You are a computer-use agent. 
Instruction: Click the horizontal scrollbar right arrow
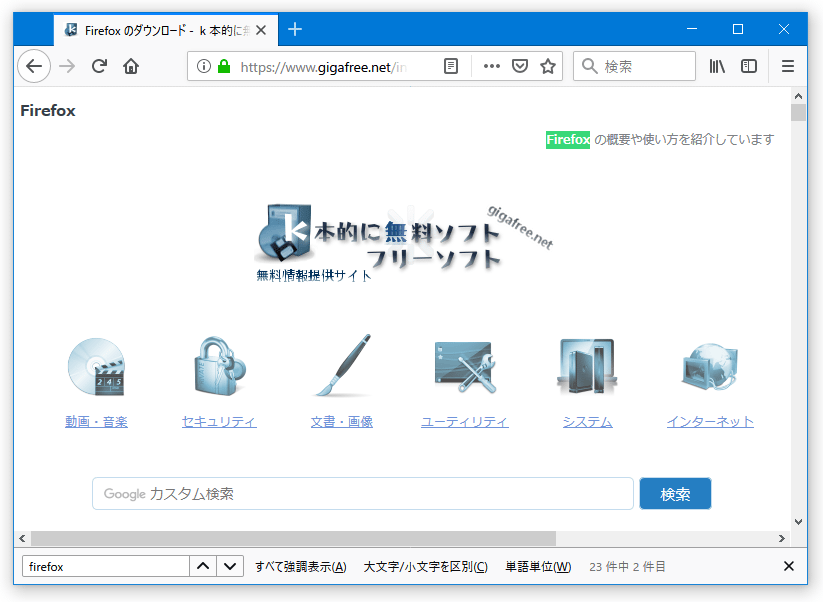tap(782, 538)
